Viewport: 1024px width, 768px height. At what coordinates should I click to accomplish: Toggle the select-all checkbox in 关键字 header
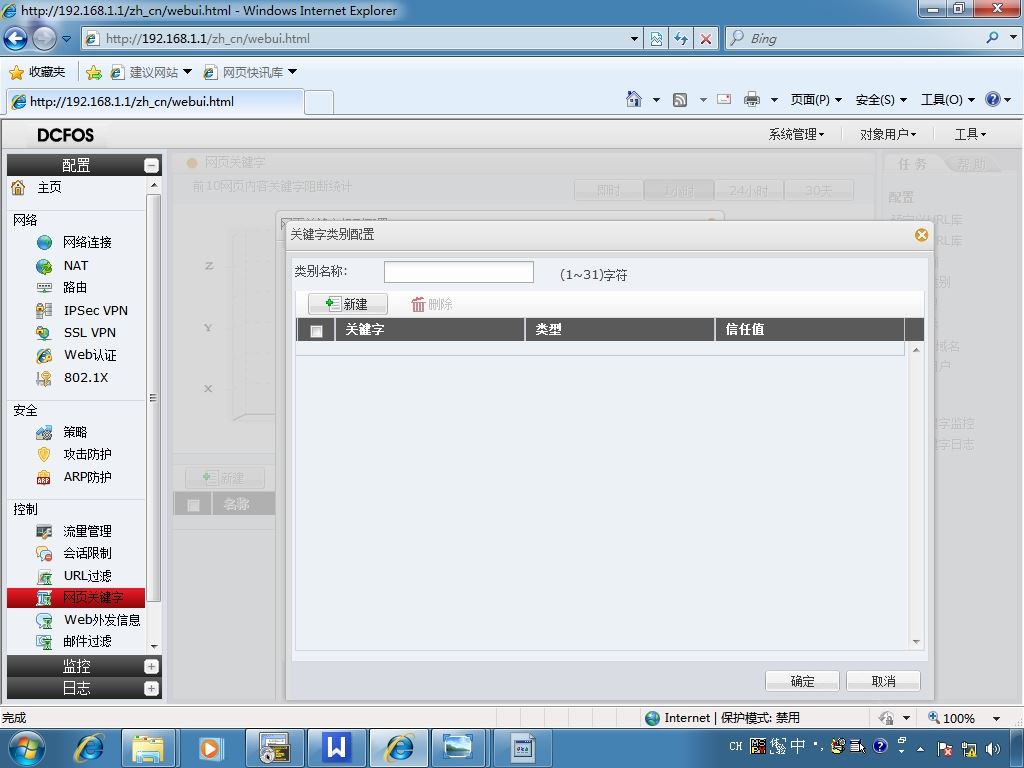point(316,331)
